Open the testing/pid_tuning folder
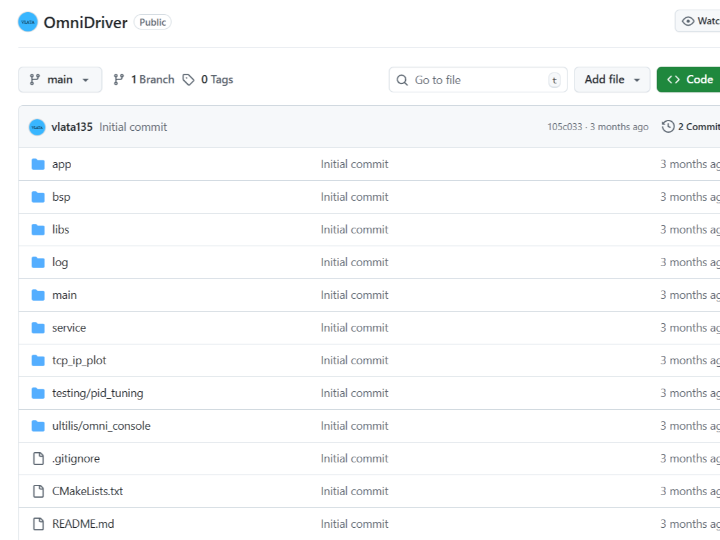Image resolution: width=720 pixels, height=540 pixels. point(97,393)
